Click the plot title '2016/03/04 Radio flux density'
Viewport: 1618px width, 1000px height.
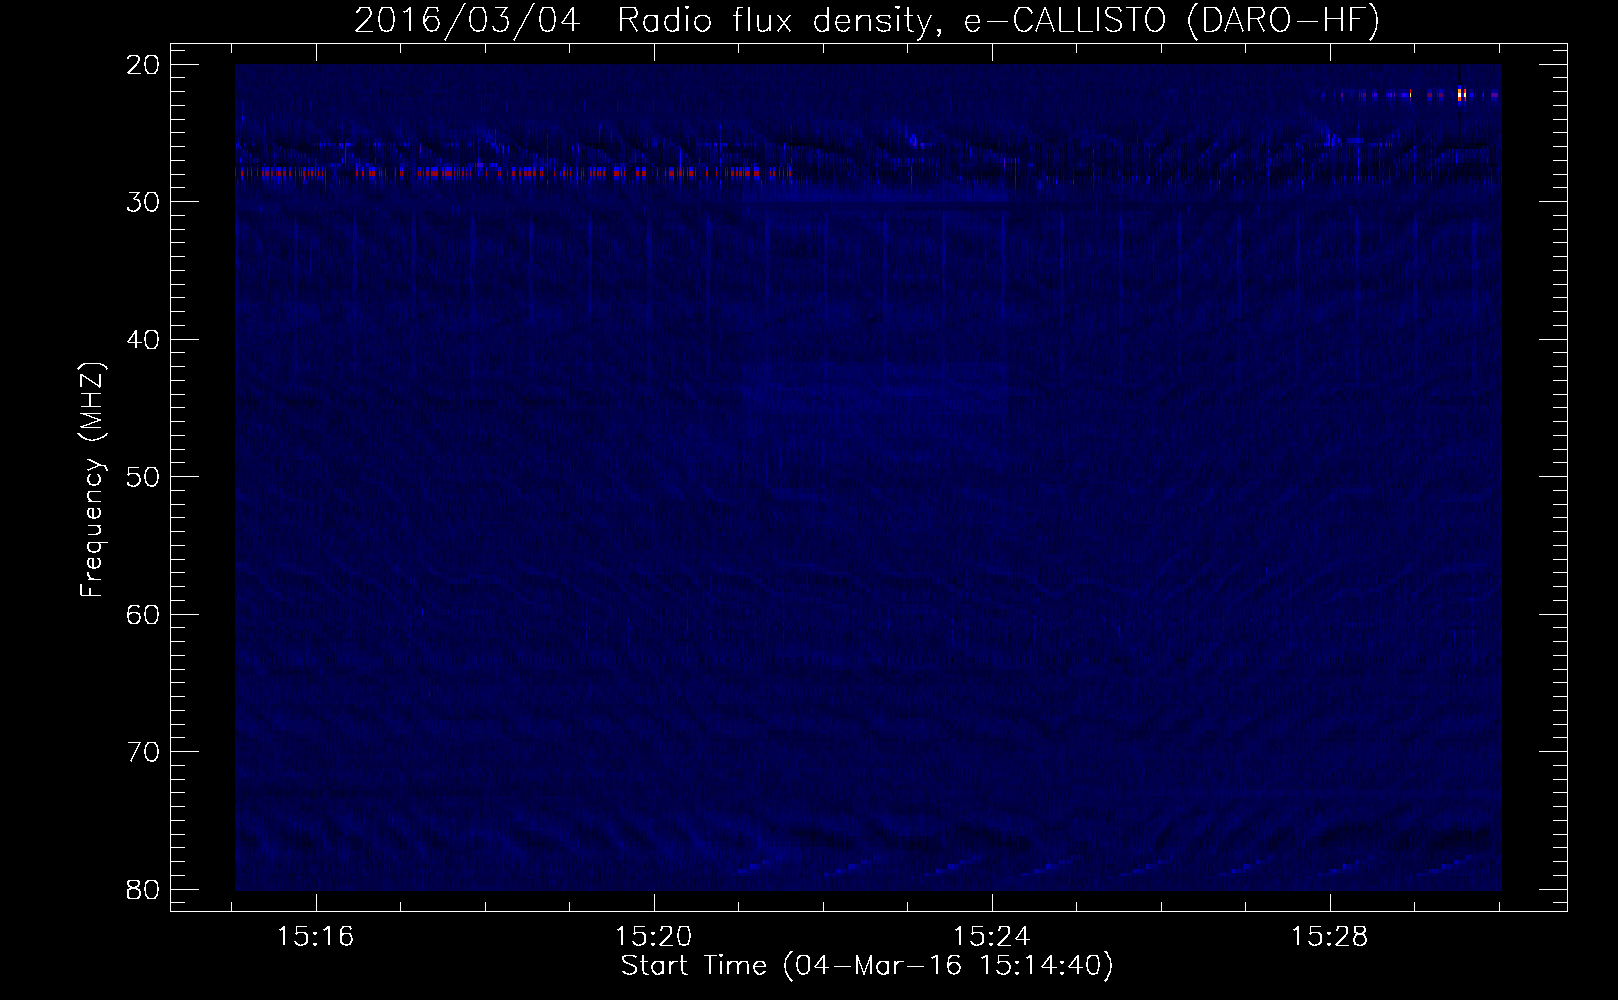(867, 21)
